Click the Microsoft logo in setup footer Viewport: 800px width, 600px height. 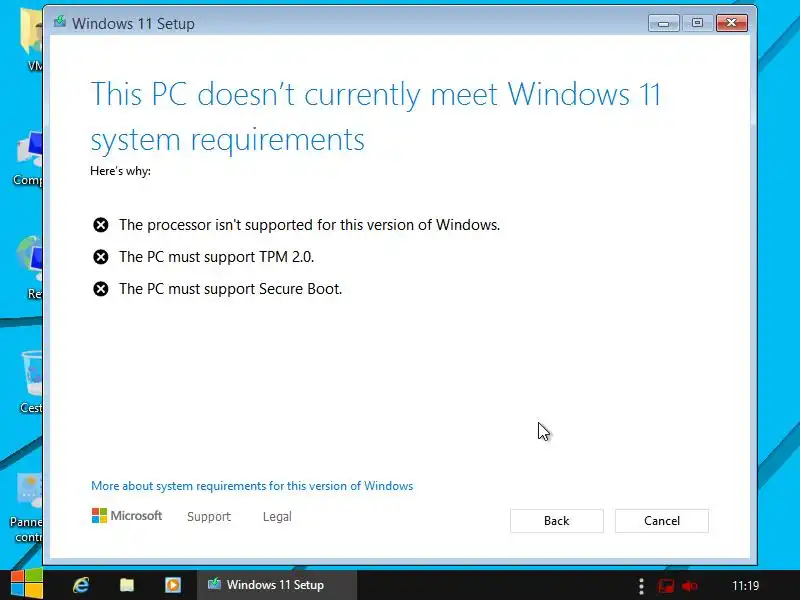[127, 515]
